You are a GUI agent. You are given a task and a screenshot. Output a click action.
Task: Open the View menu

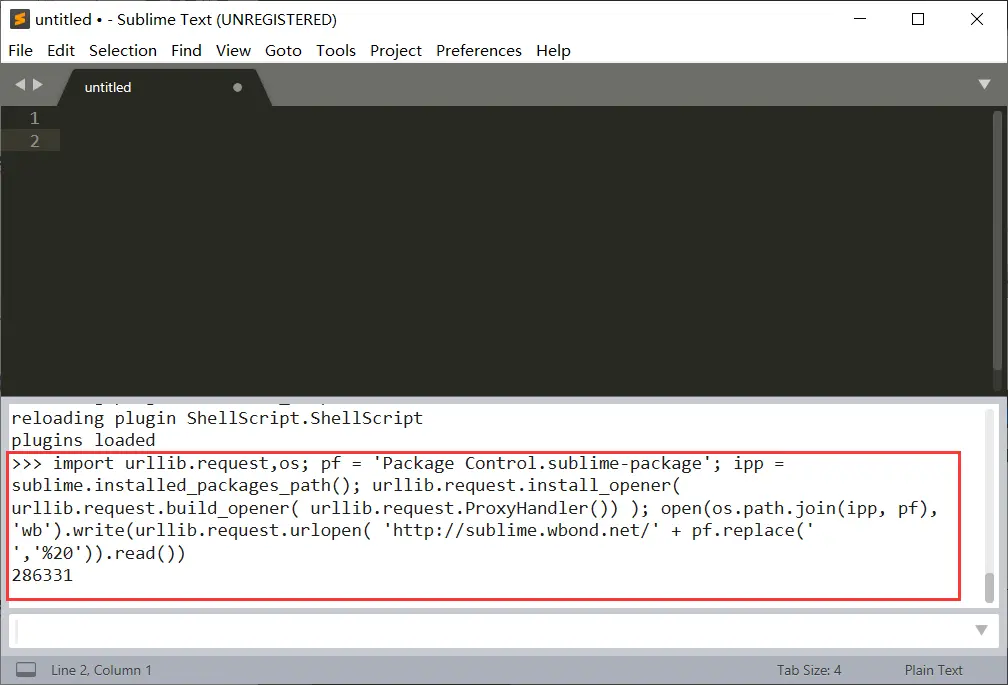pos(233,50)
